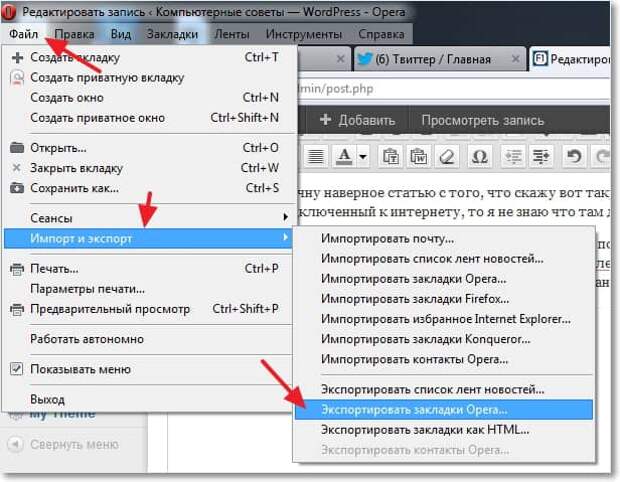Image resolution: width=620 pixels, height=482 pixels.
Task: Choose Открыть... in File menu
Action: tap(148, 148)
